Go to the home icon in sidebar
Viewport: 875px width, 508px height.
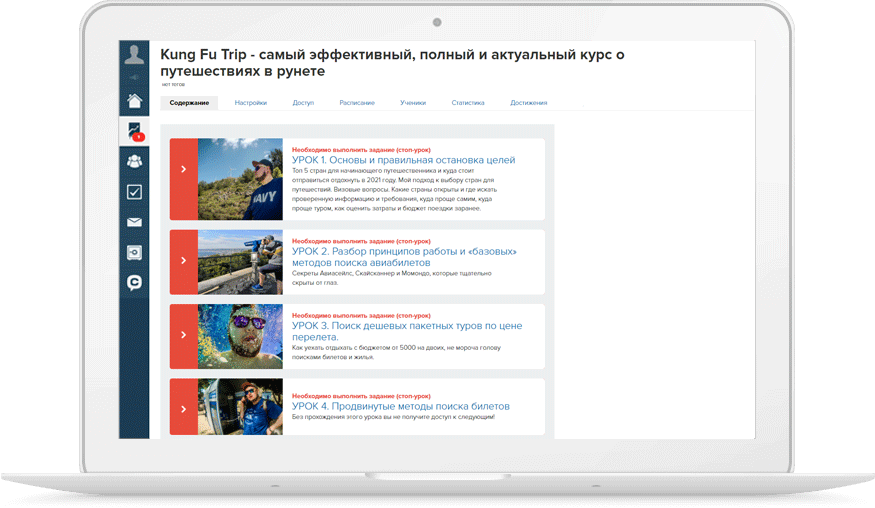pos(134,101)
